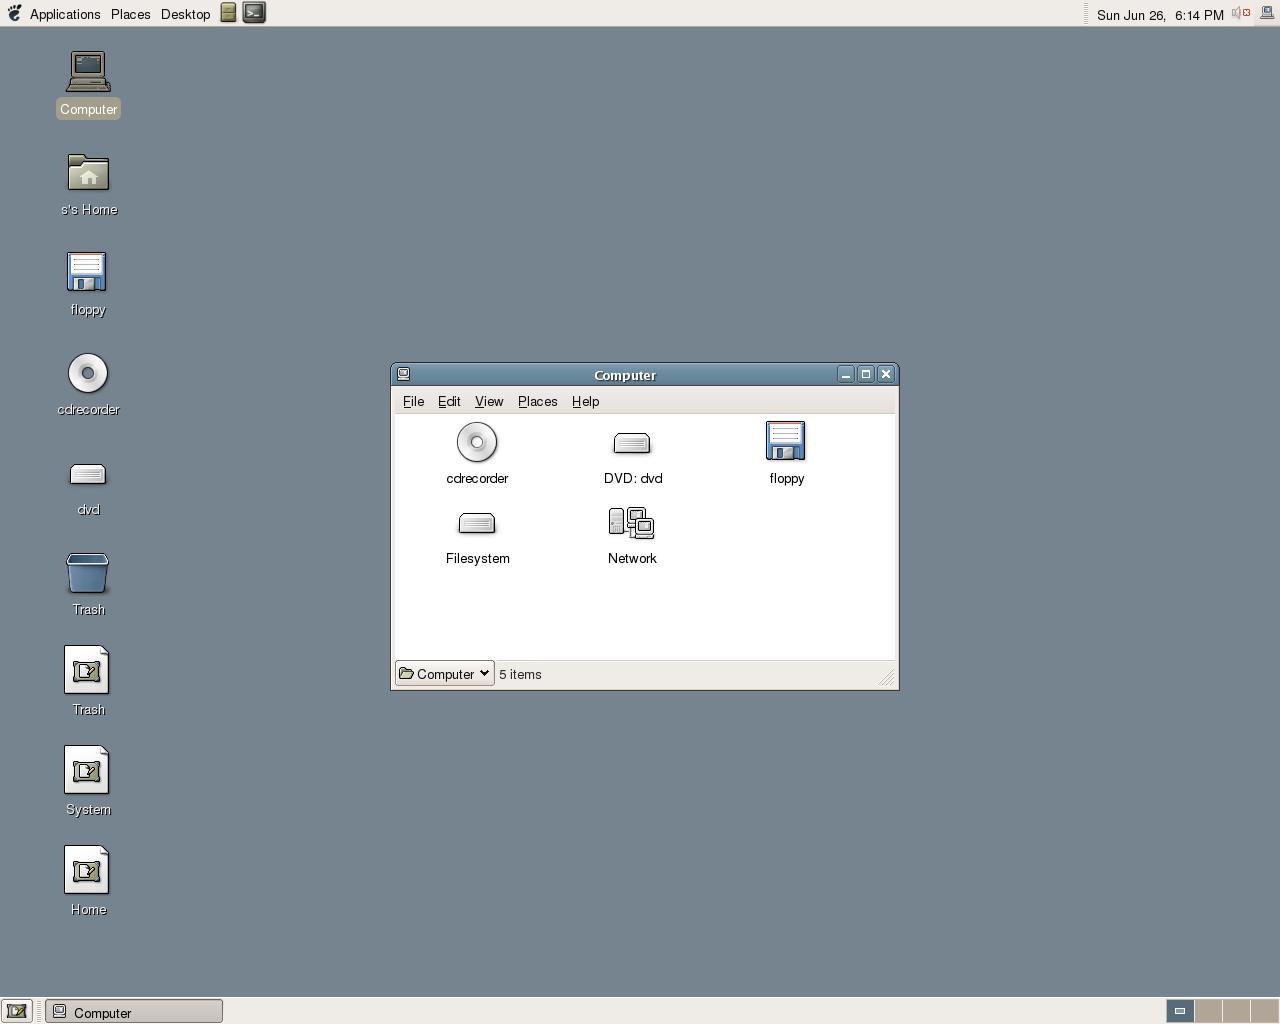Screen dimensions: 1280x1024
Task: Click the Computer window title bar text
Action: pos(625,375)
